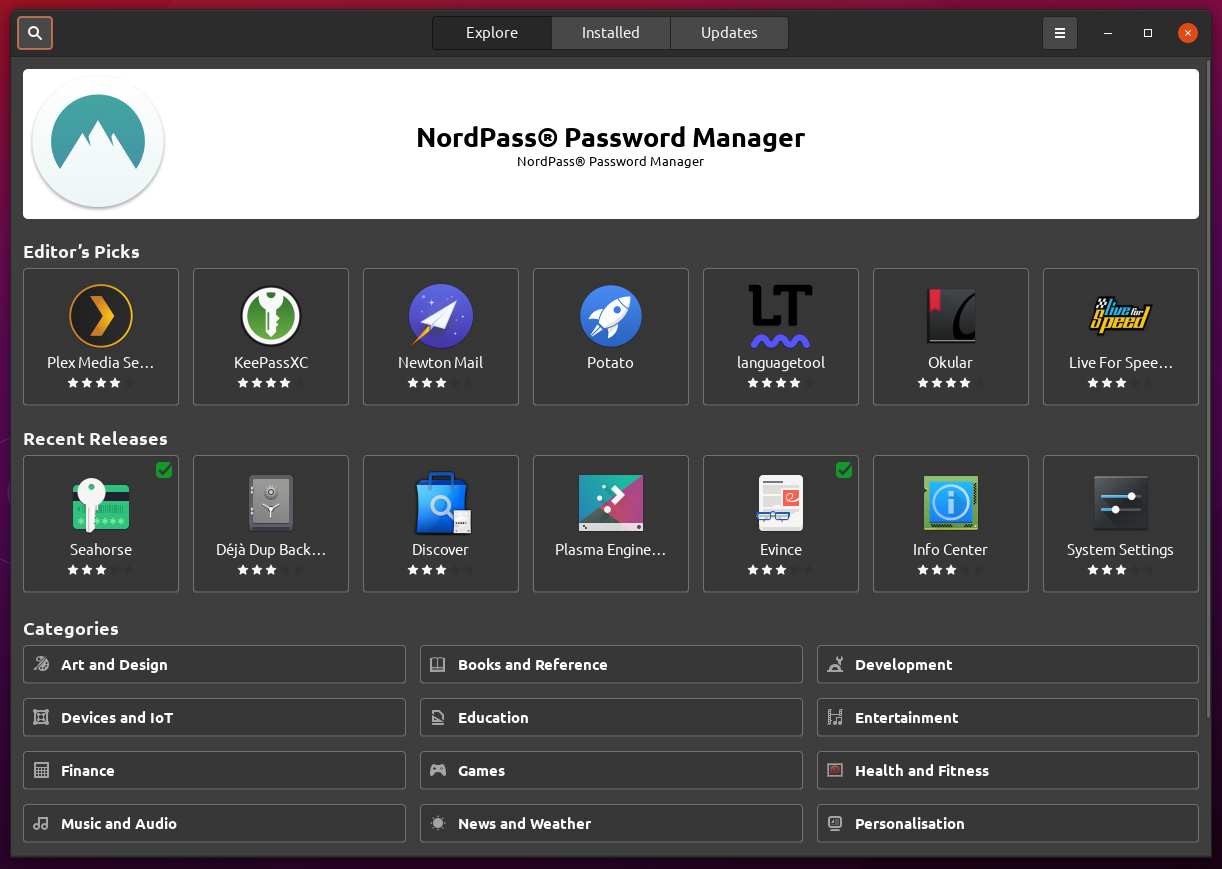The image size is (1222, 869).
Task: Click the Art and Design palette icon
Action: point(41,664)
